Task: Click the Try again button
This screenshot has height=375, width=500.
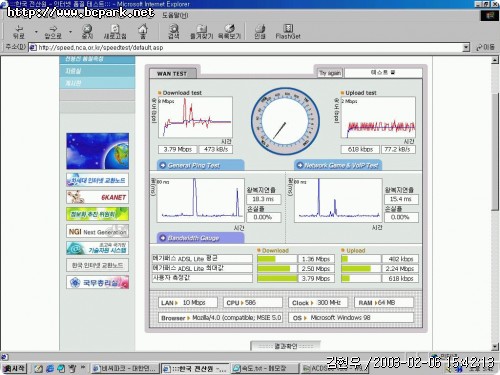Action: (x=330, y=73)
